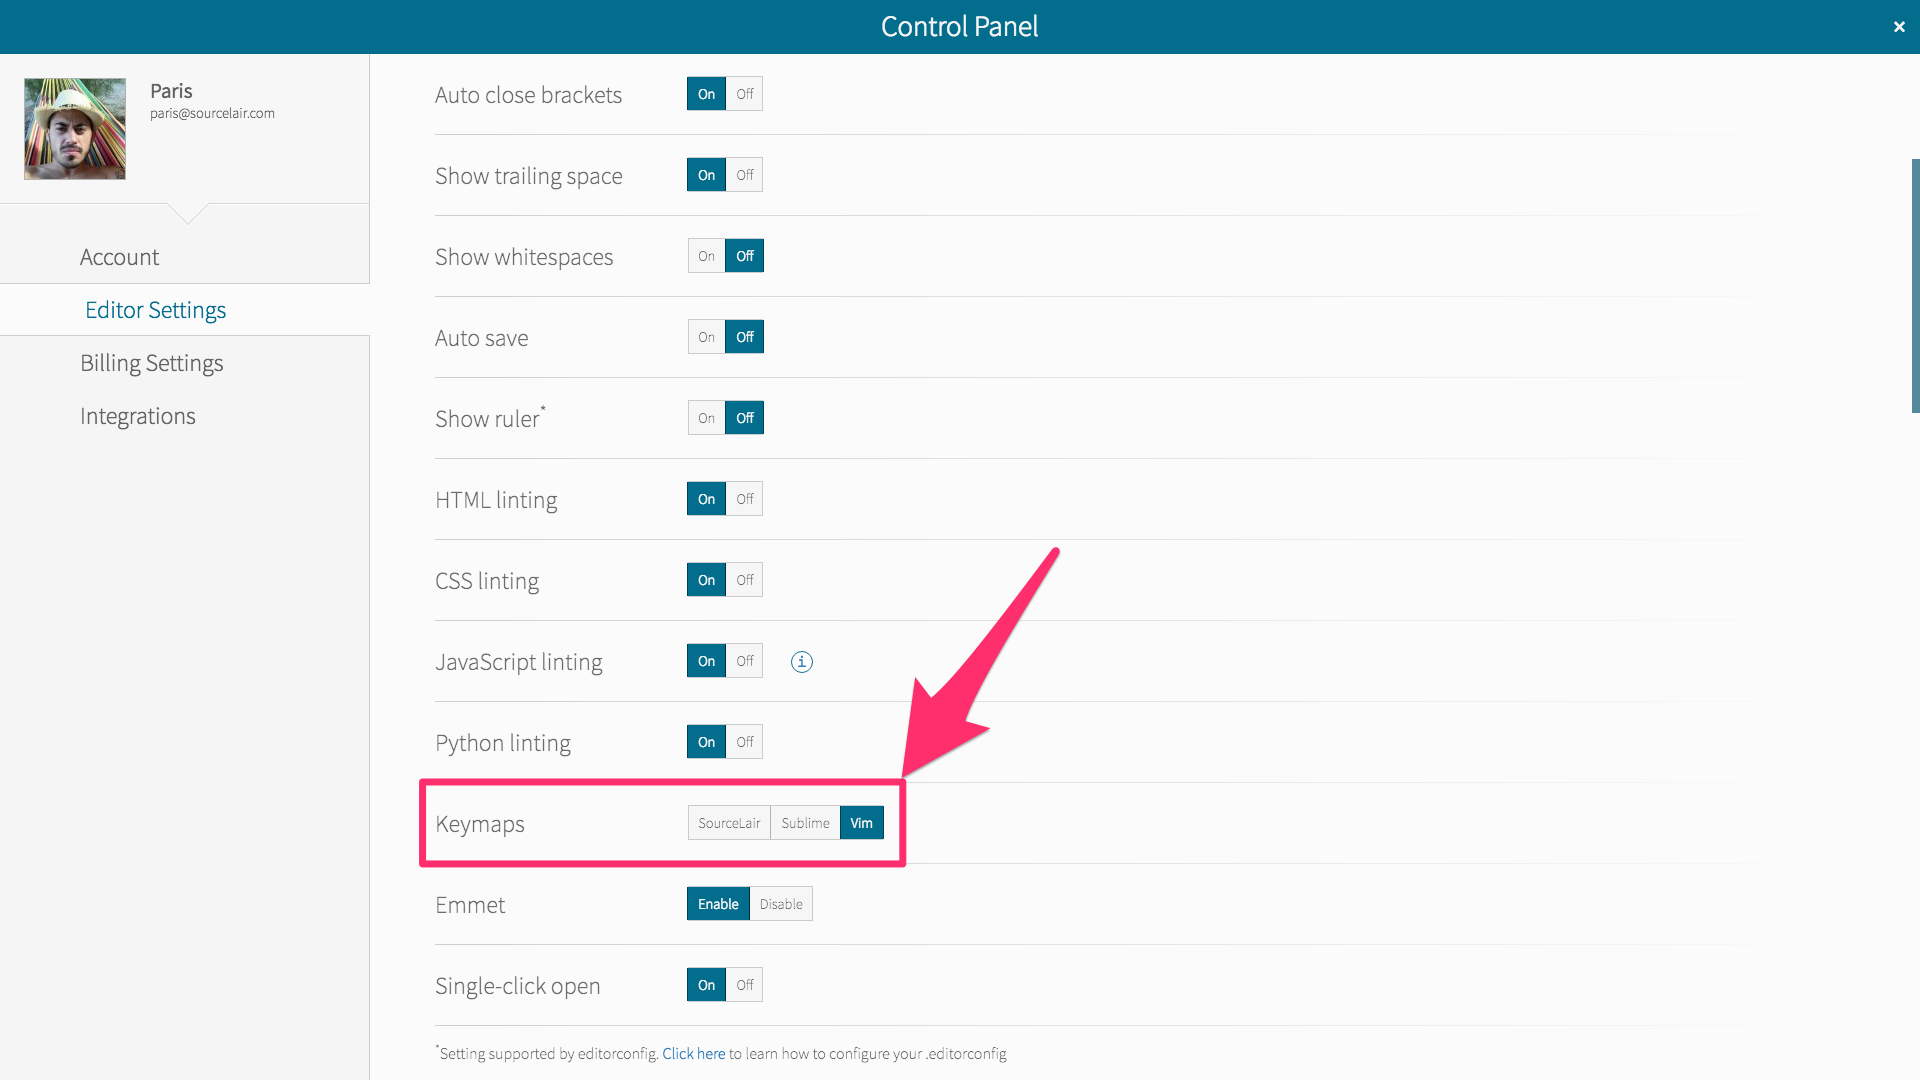The width and height of the screenshot is (1920, 1080).
Task: Click the vertical scrollbar on the right
Action: point(1914,285)
